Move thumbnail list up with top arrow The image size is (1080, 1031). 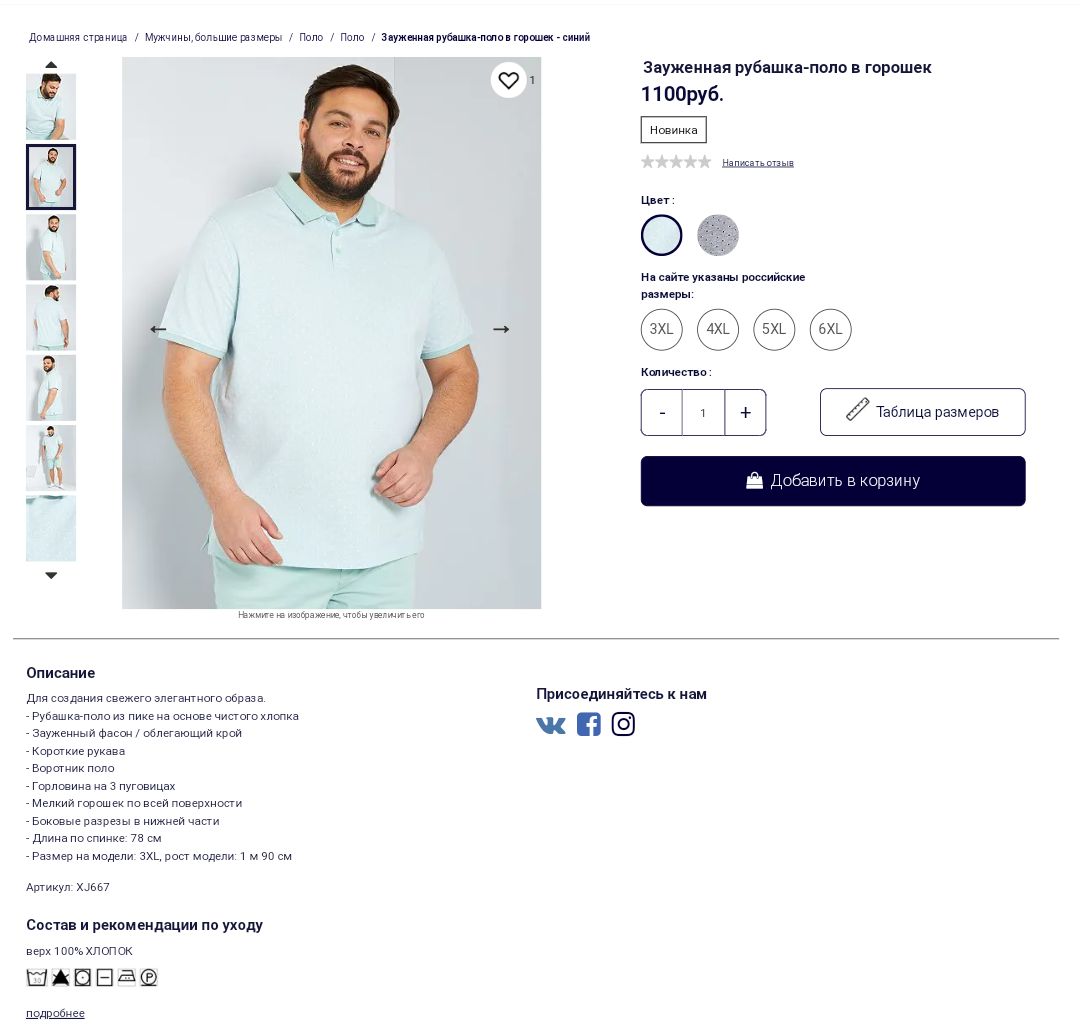(51, 65)
